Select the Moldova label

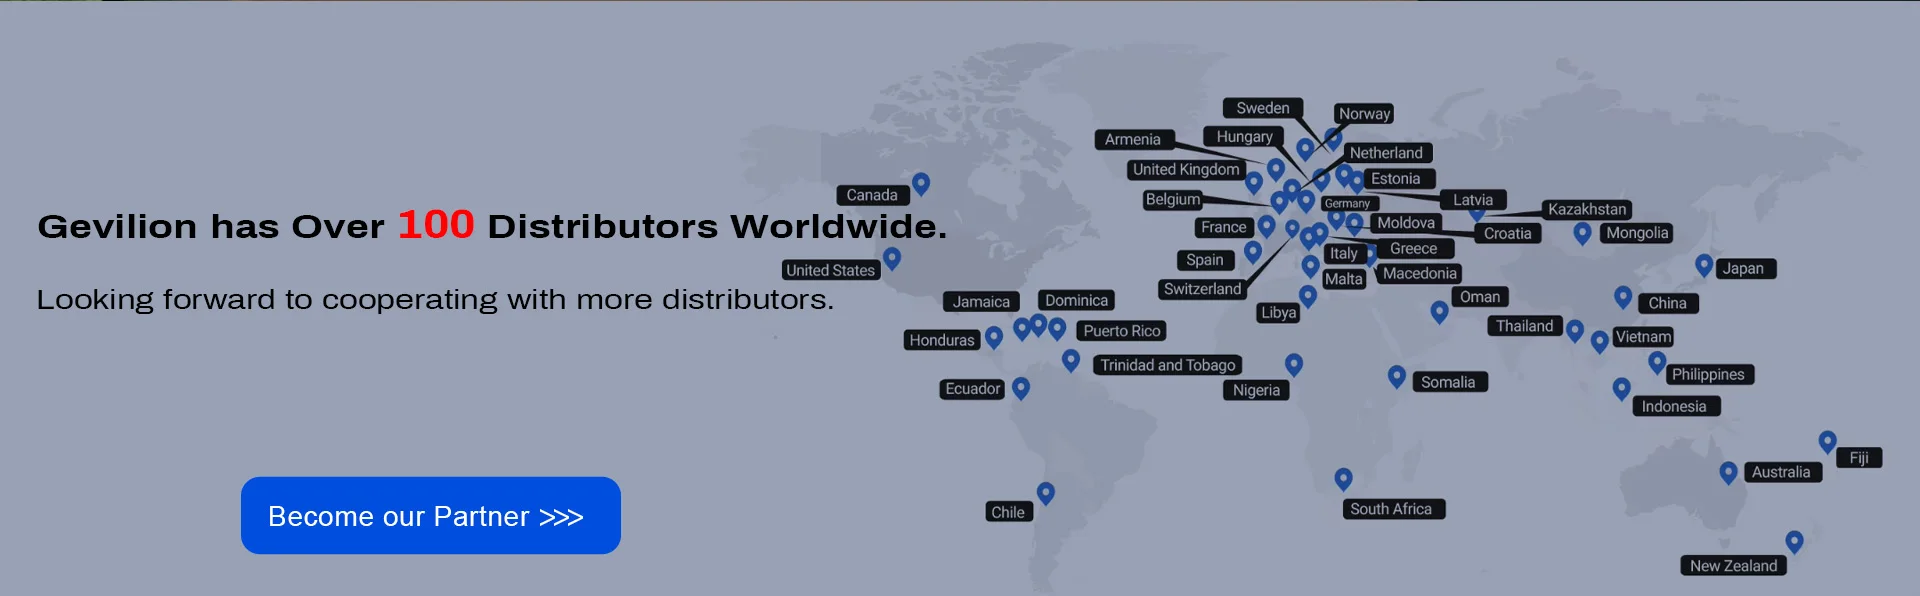coord(1406,223)
